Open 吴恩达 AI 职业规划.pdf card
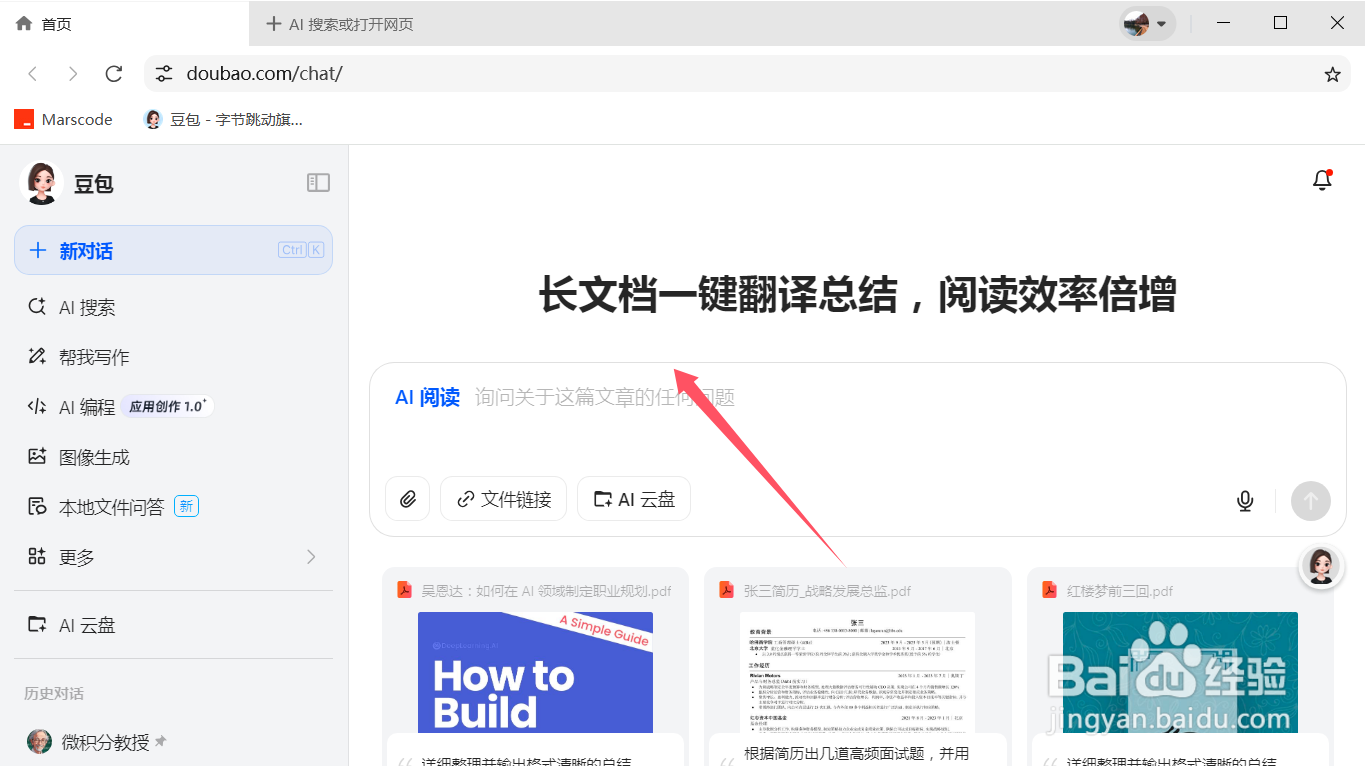Viewport: 1365px width, 766px height. point(535,666)
